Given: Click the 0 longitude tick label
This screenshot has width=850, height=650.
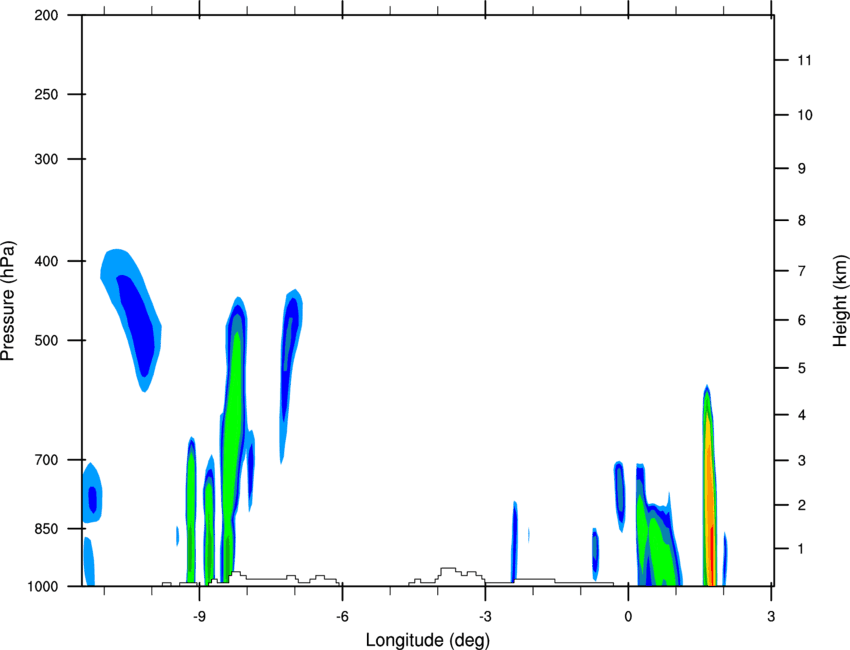Looking at the screenshot, I should [x=628, y=616].
